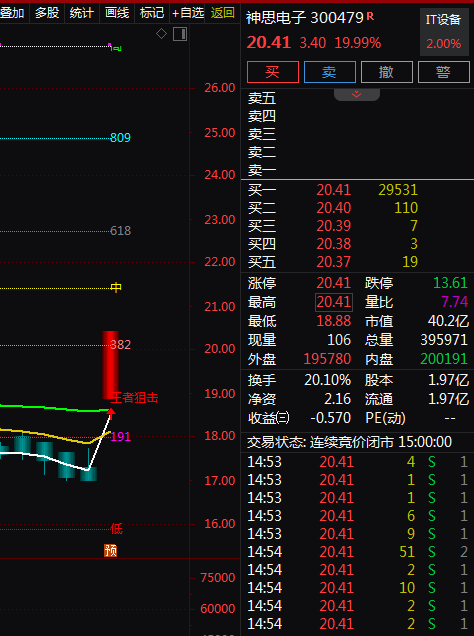Open the 多股 multi-stock menu
Screen dimensions: 474x636
(47, 13)
